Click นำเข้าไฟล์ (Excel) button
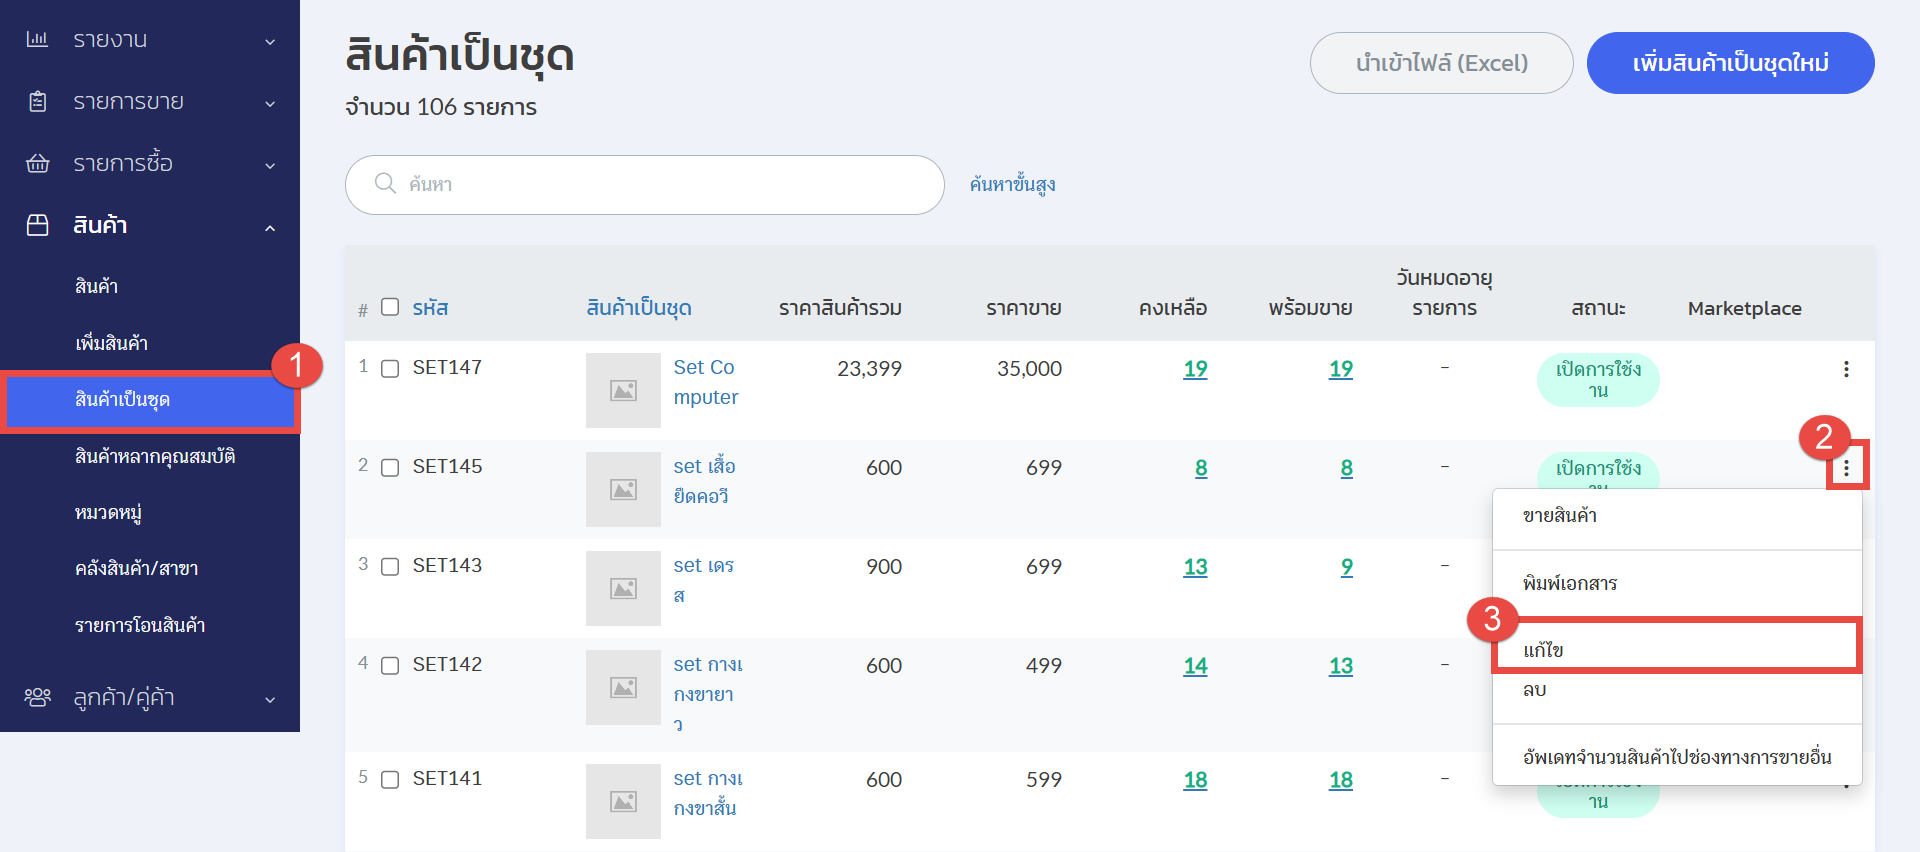 (1441, 63)
